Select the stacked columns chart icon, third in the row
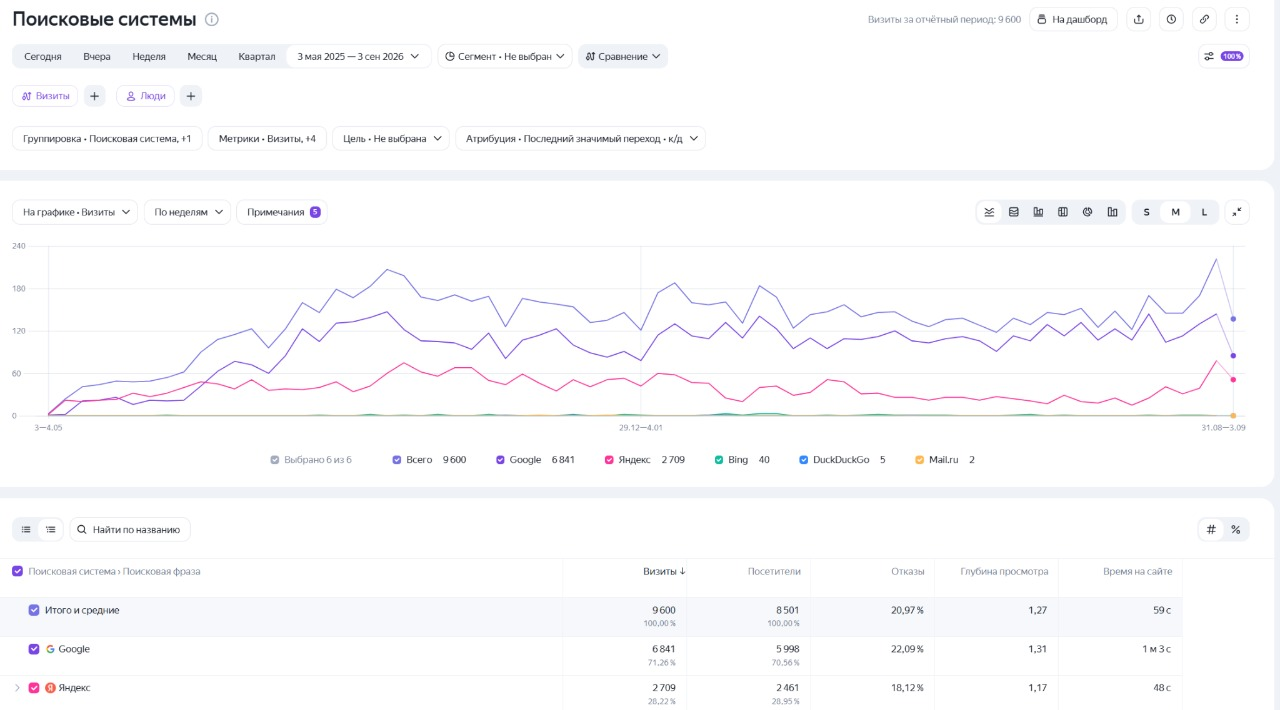Image resolution: width=1280 pixels, height=710 pixels. [x=1038, y=212]
